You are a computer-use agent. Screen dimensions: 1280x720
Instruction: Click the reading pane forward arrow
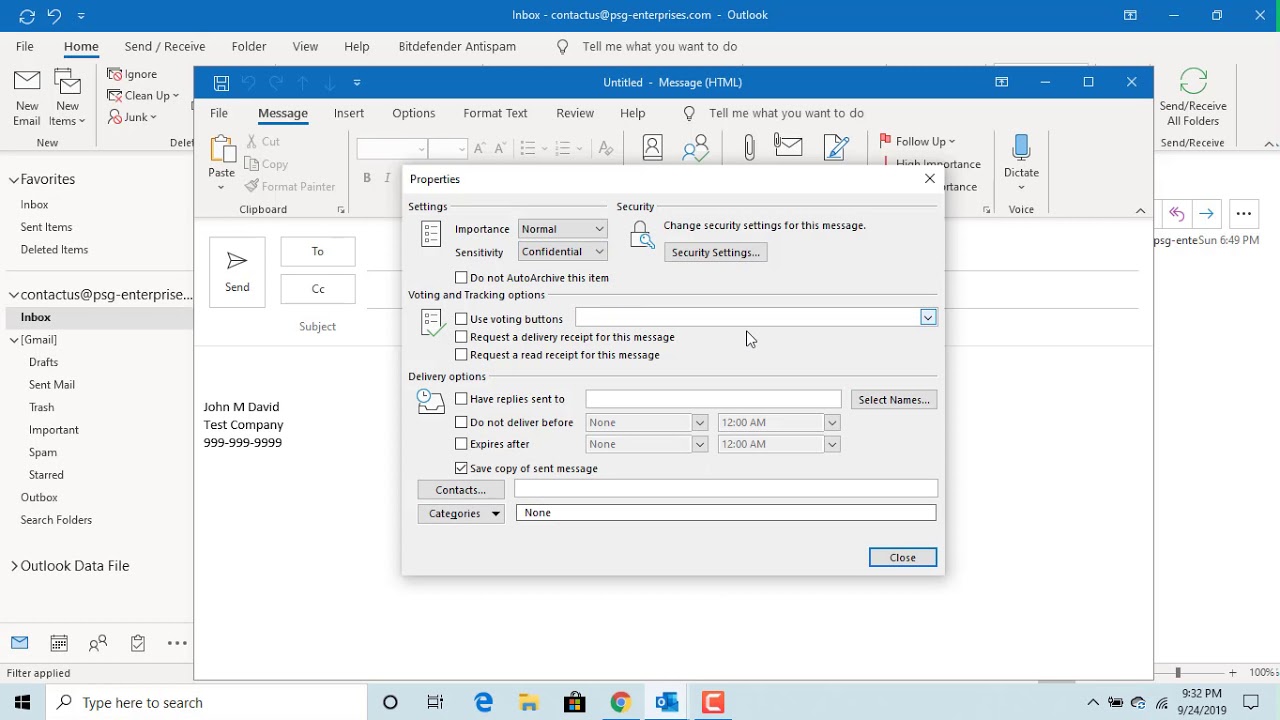point(1206,213)
